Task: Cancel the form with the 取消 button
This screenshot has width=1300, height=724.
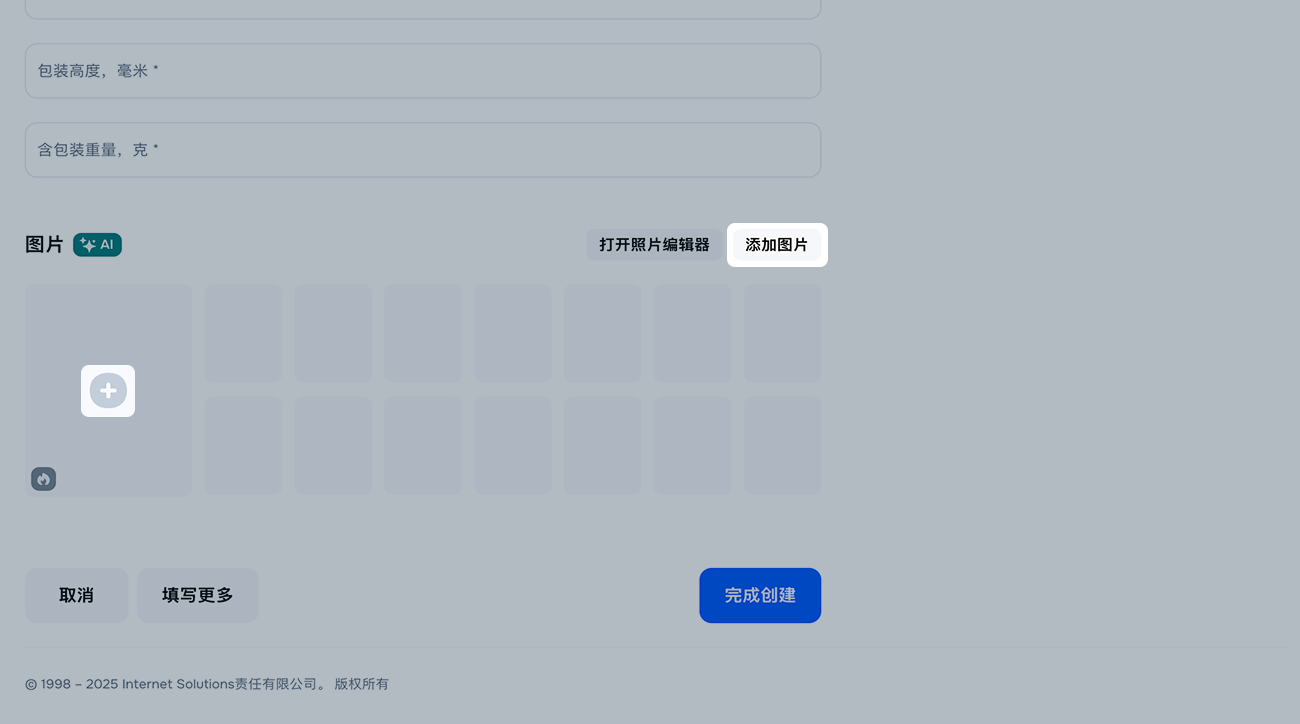Action: tap(76, 595)
